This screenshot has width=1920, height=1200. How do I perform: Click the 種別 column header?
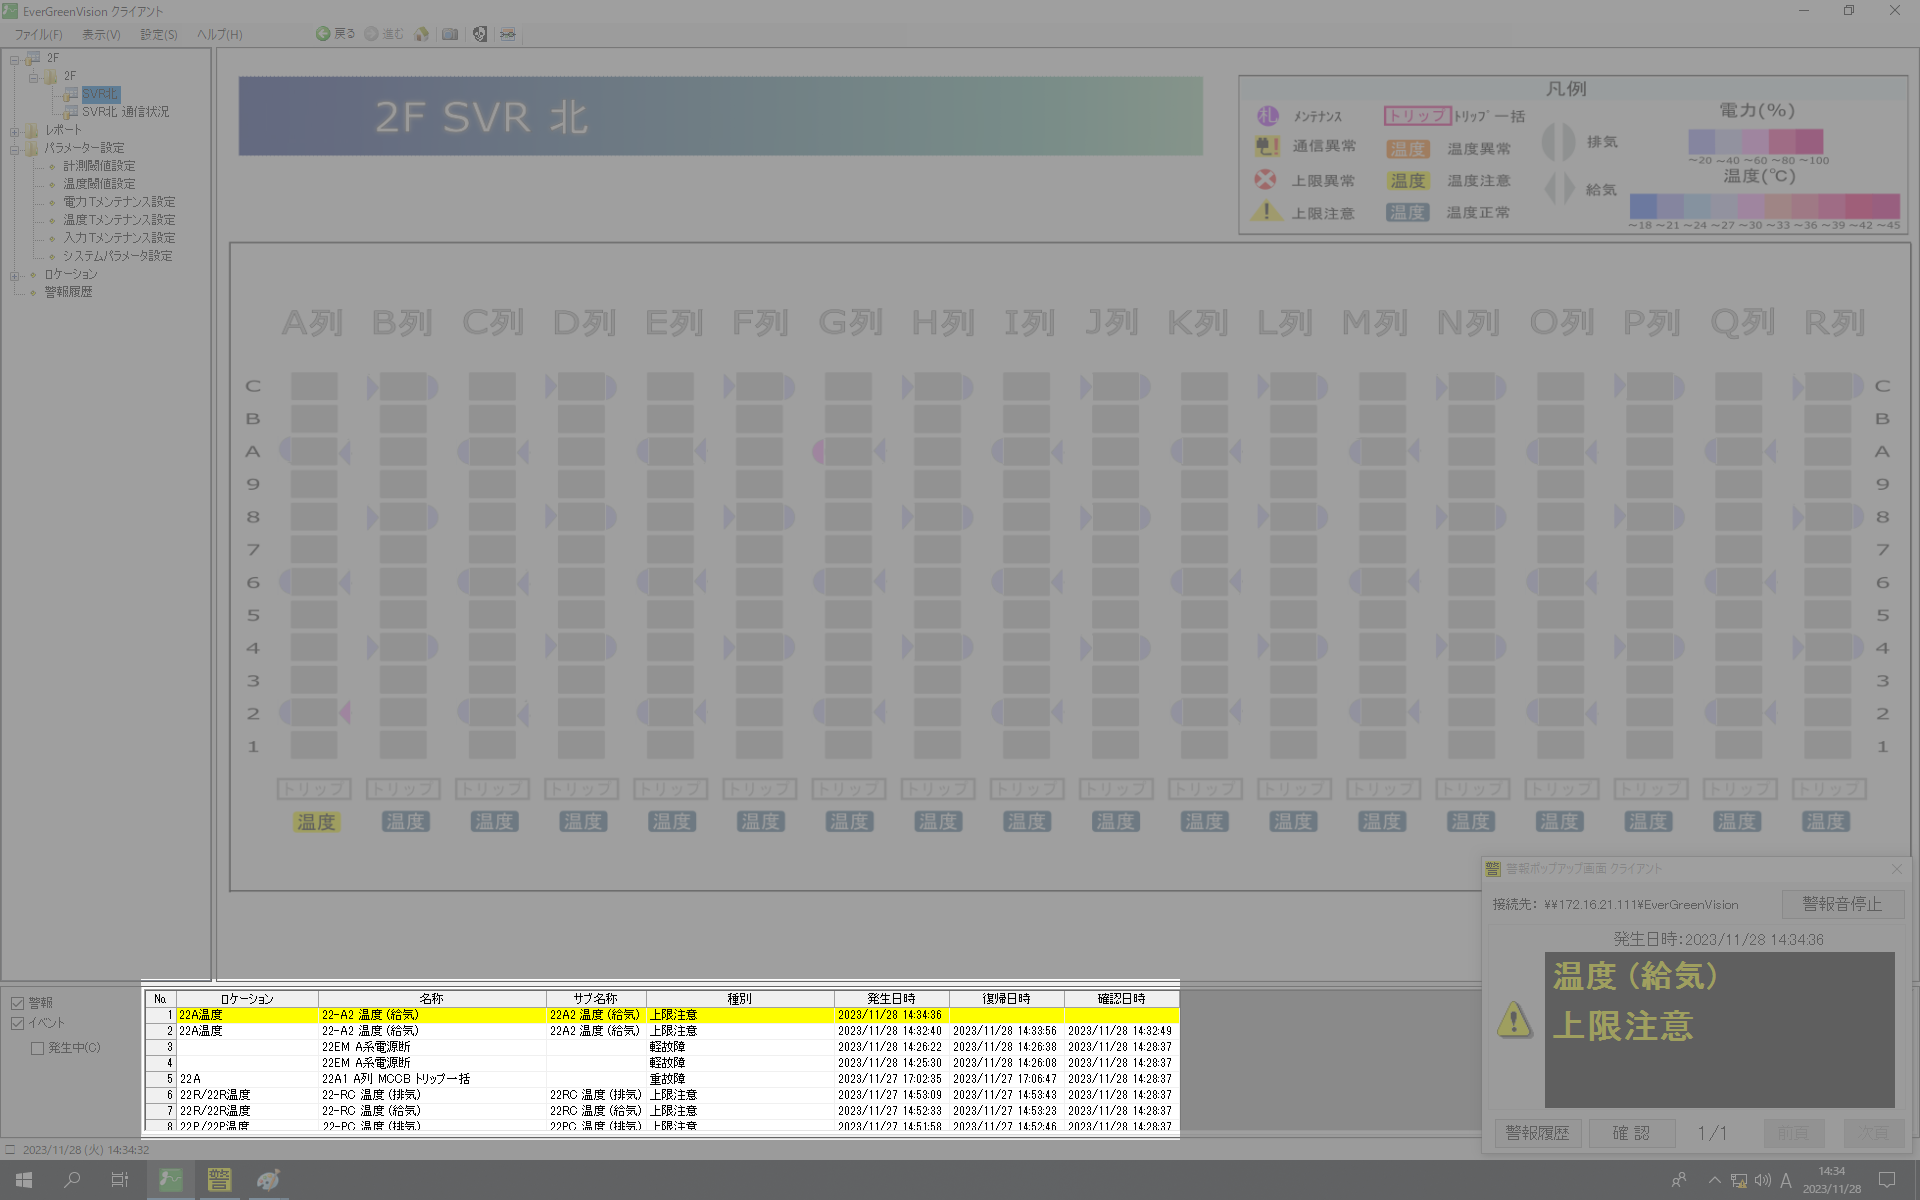click(740, 999)
